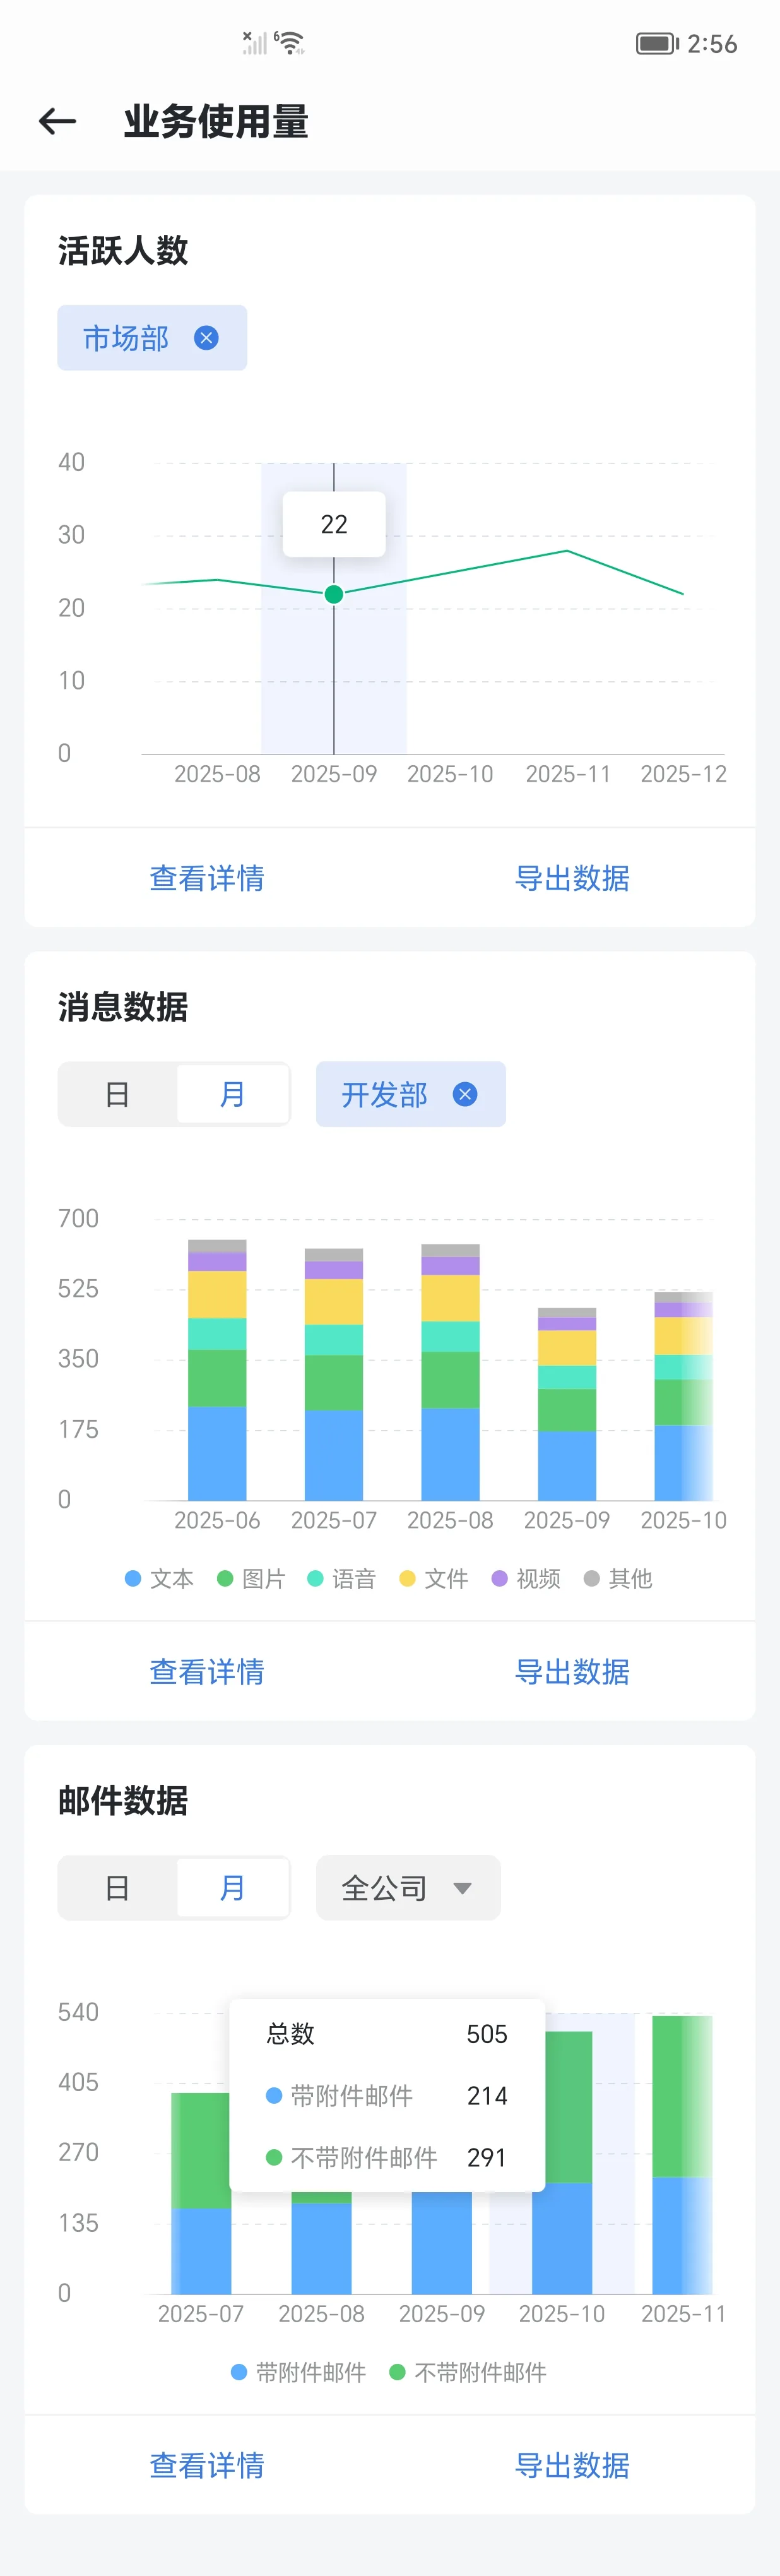Tap the 开发部 department chip label

click(x=385, y=1094)
